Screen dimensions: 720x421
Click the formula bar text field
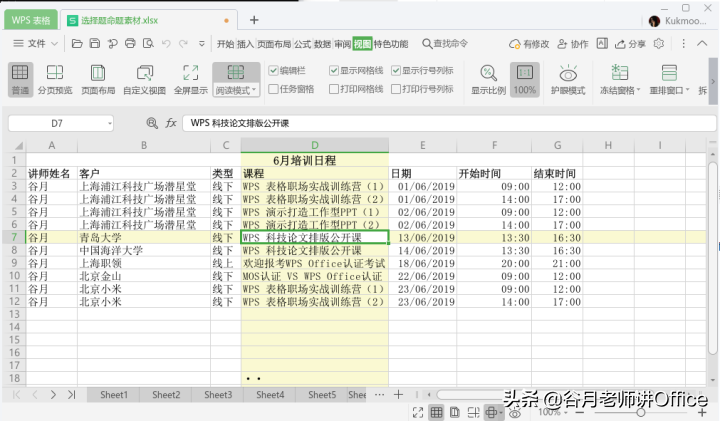(449, 123)
